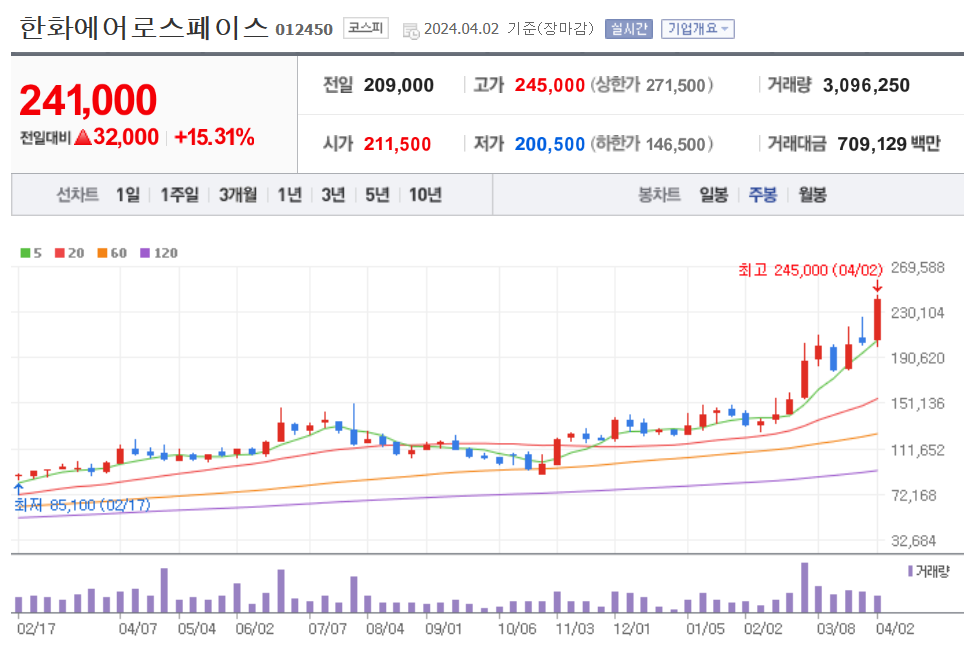Click the high price 245,000 in the summary

pos(550,85)
